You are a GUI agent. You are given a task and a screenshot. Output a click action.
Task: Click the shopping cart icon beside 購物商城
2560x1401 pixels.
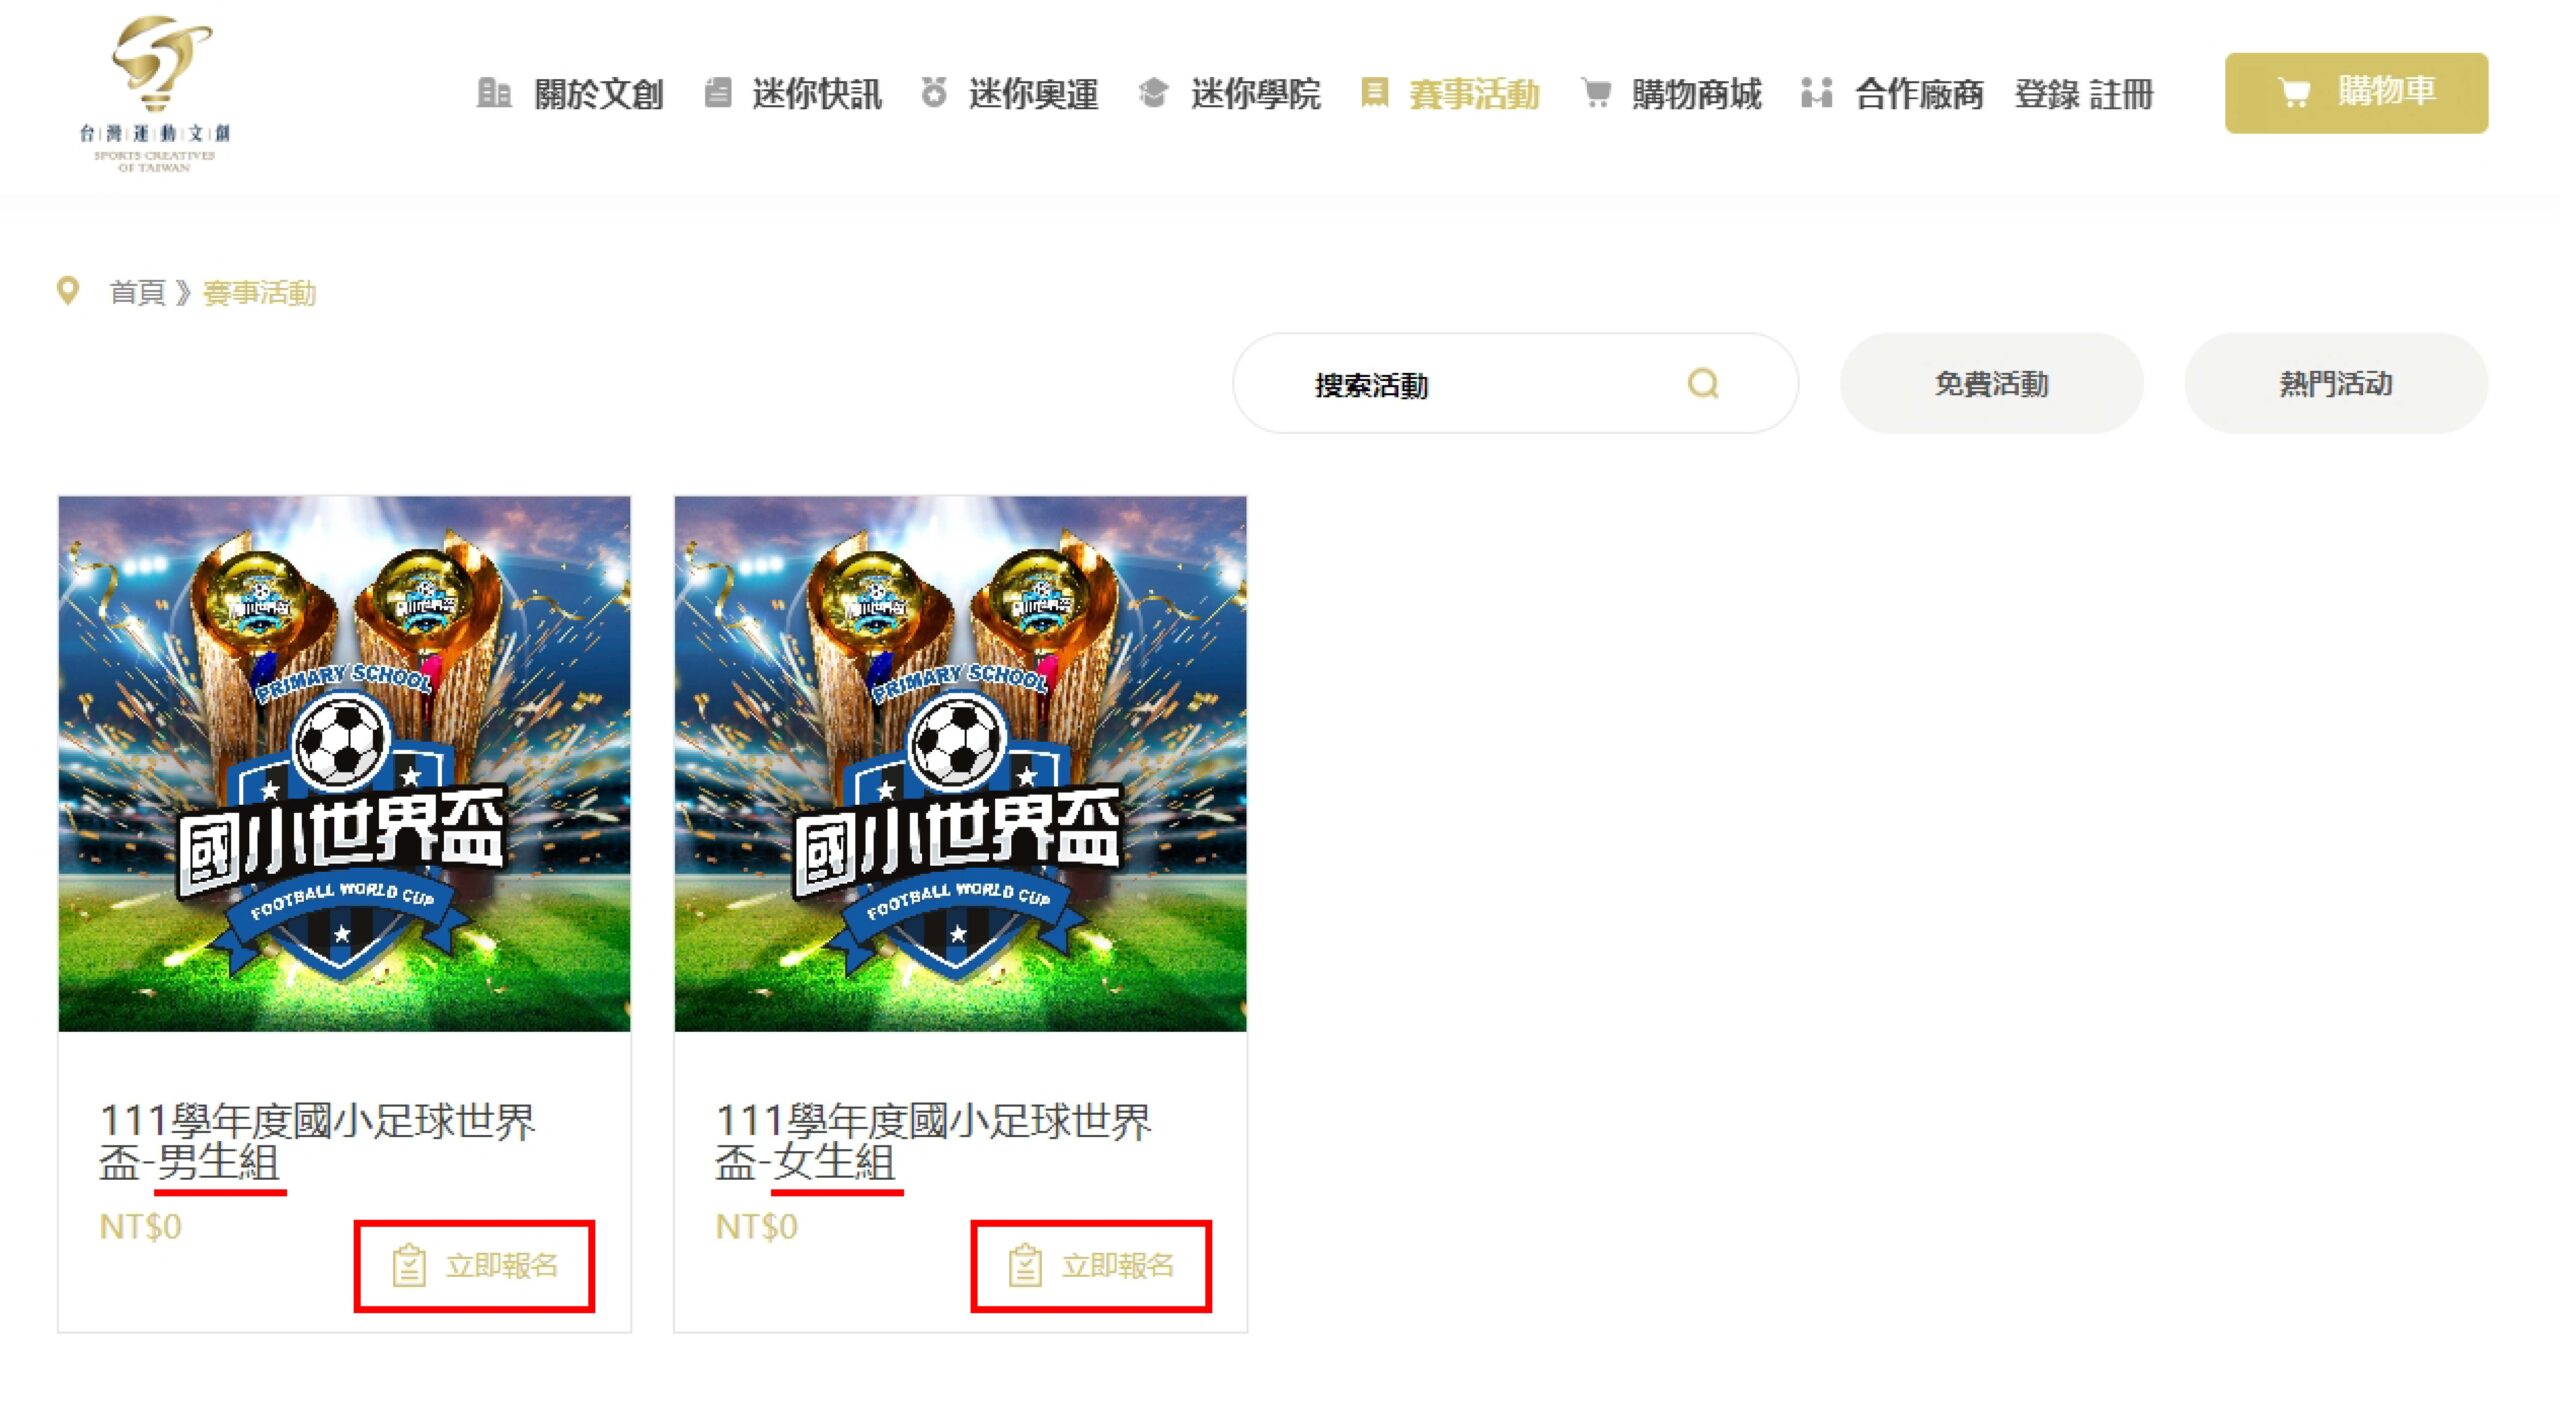coord(1596,93)
